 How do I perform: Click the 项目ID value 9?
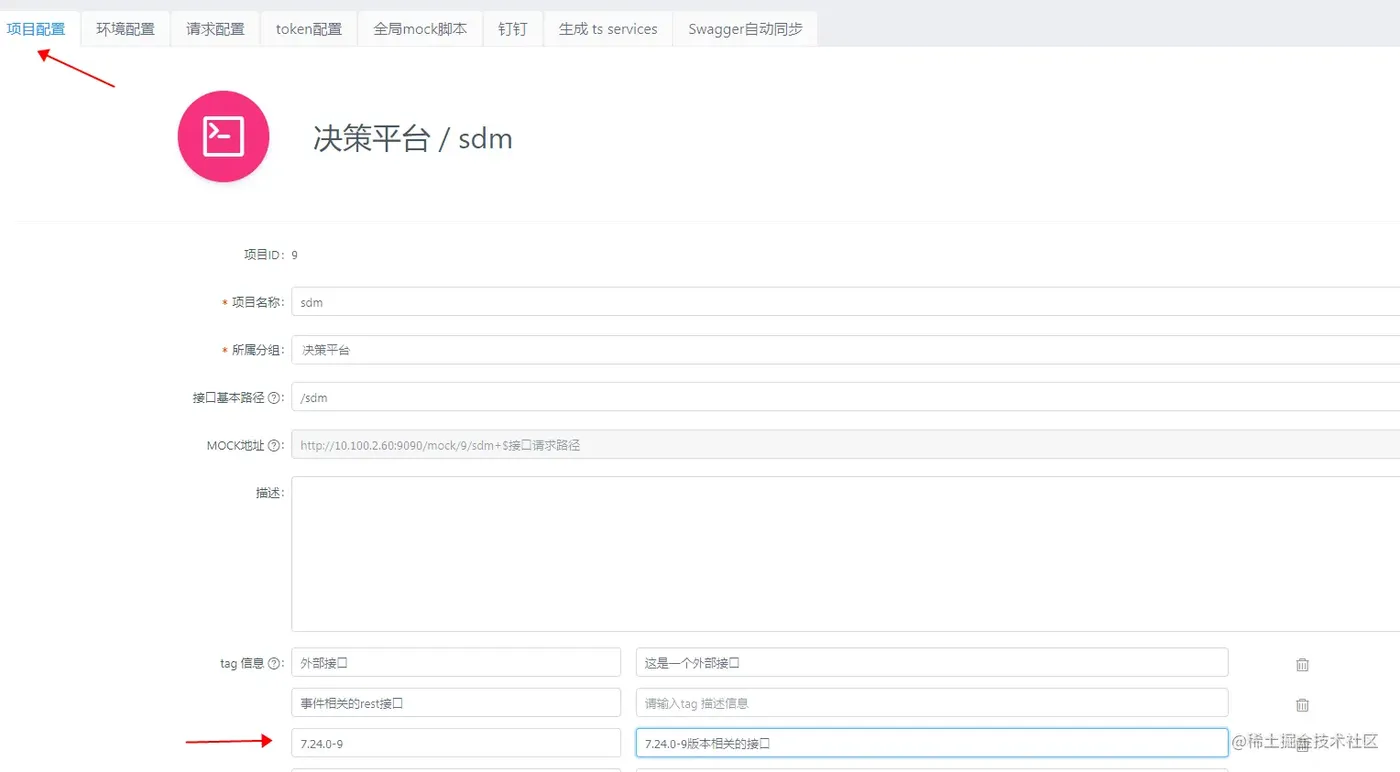[294, 255]
